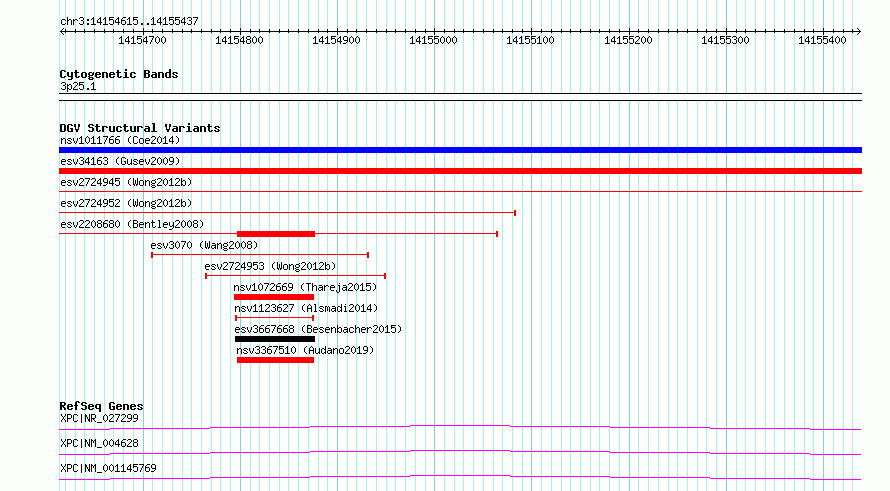Click the red bar under nsv1072669

point(274,297)
